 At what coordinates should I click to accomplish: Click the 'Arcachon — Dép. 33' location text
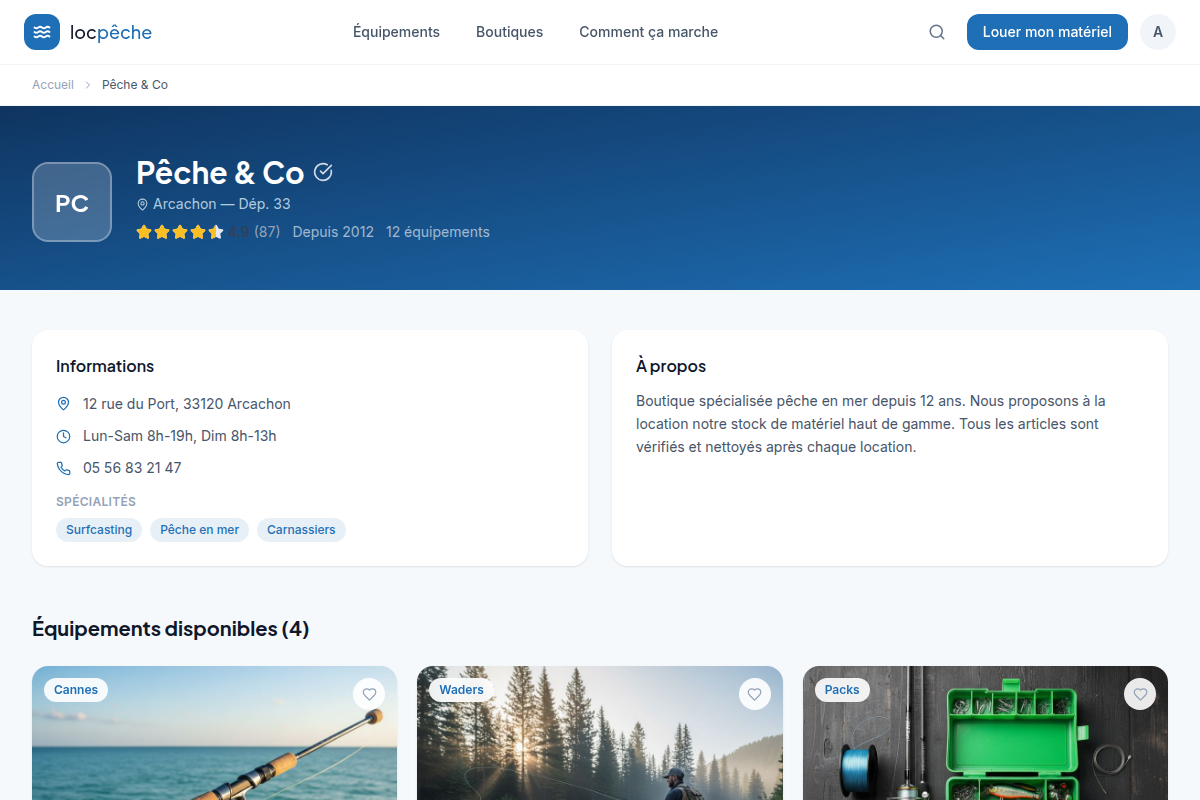coord(222,204)
